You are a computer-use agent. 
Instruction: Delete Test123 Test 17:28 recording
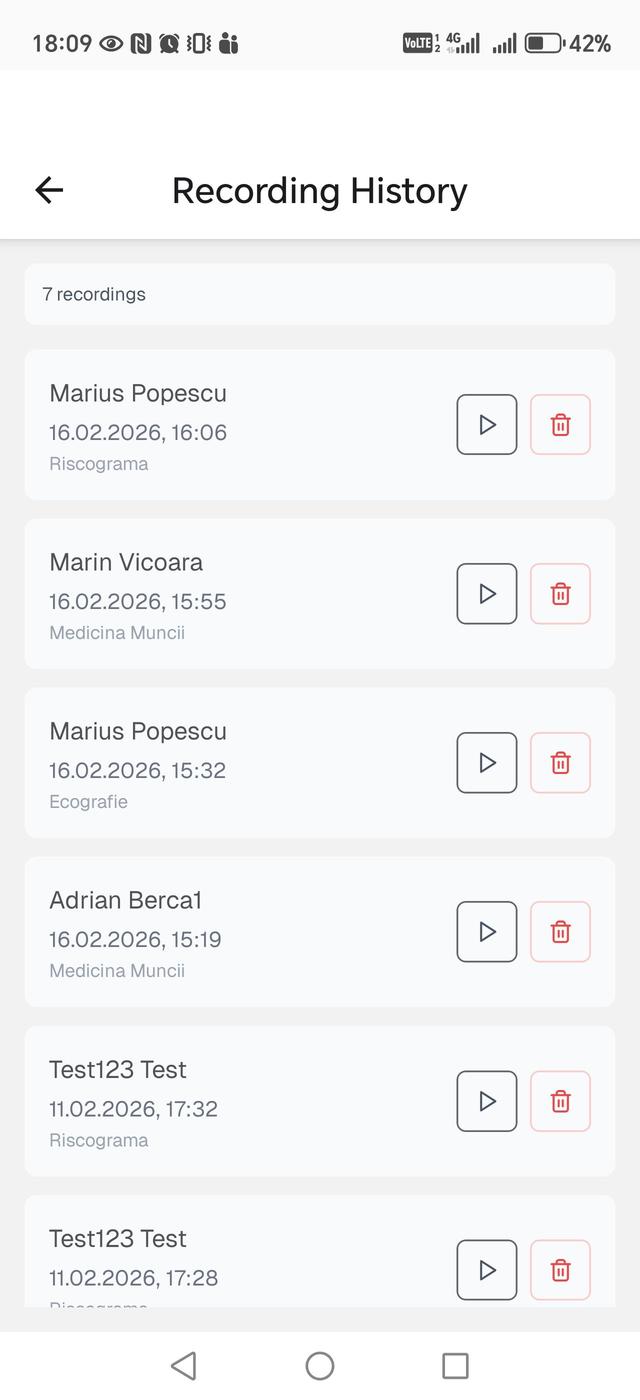click(x=560, y=1270)
